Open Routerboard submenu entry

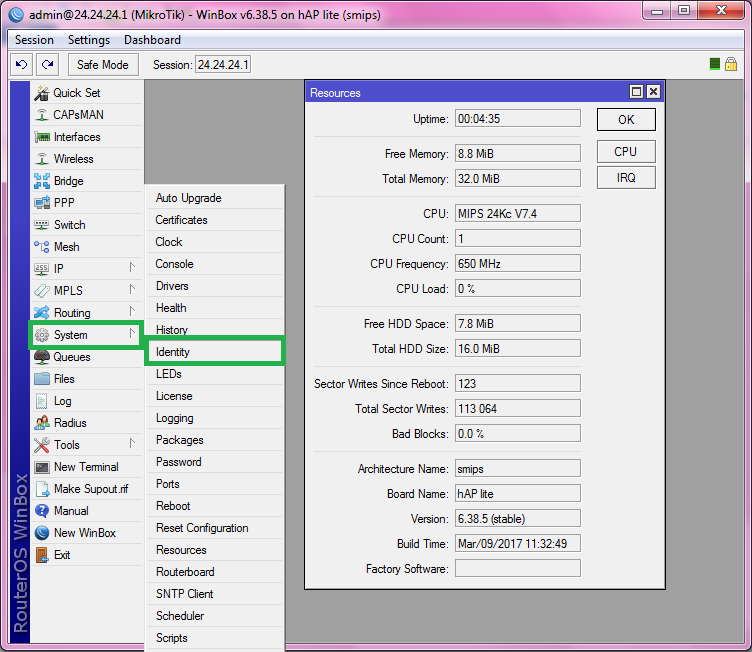coord(214,572)
